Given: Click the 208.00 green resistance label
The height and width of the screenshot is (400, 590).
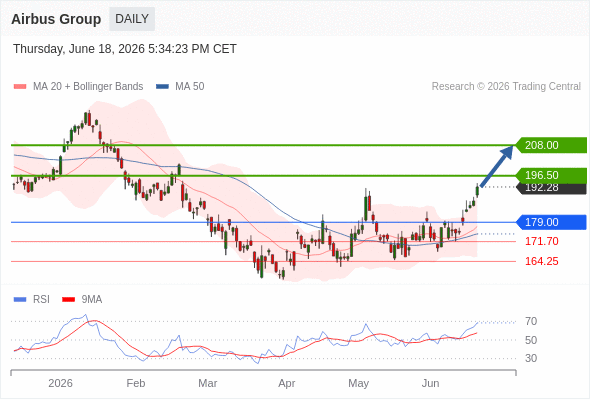Looking at the screenshot, I should point(551,145).
